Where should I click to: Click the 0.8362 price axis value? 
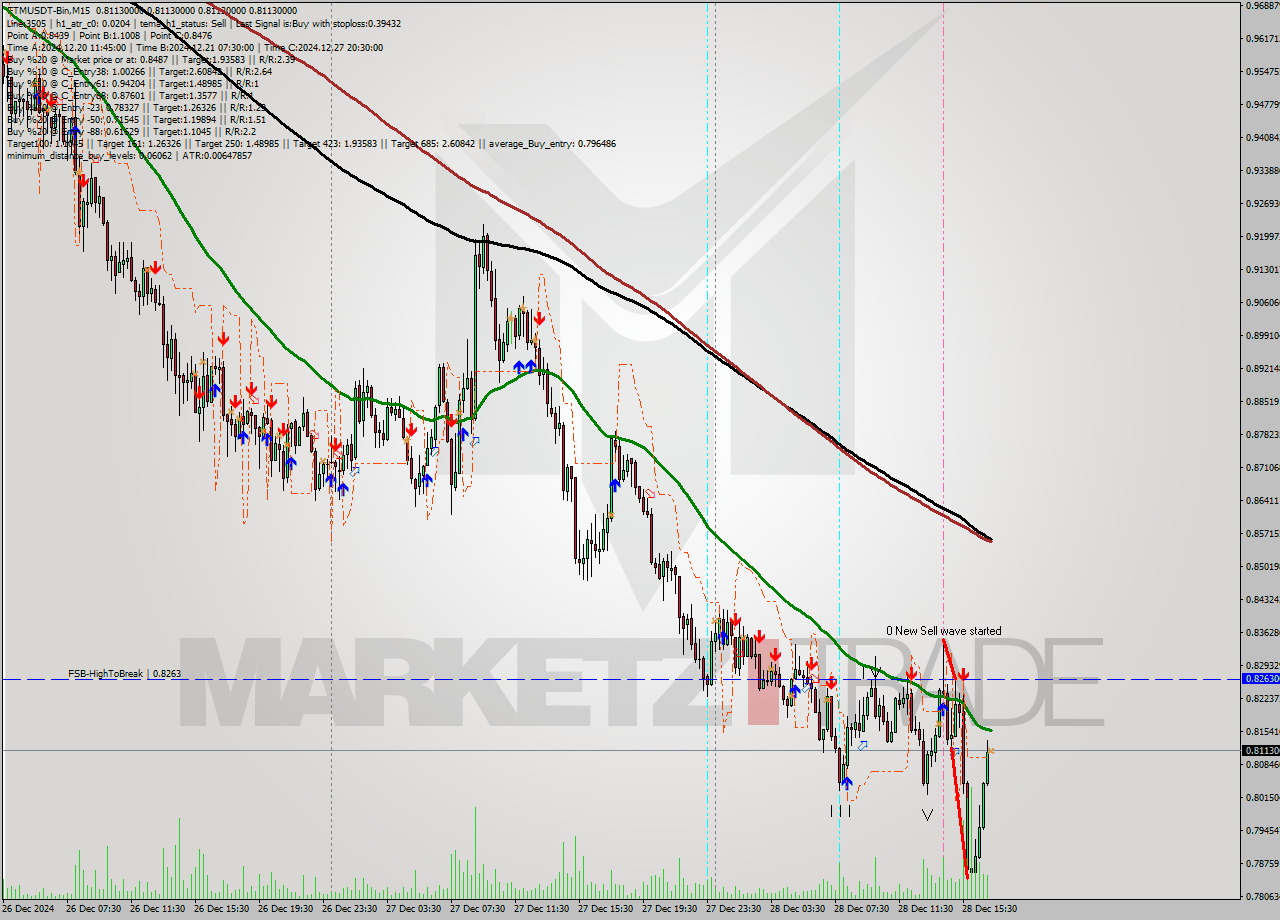(x=1261, y=632)
